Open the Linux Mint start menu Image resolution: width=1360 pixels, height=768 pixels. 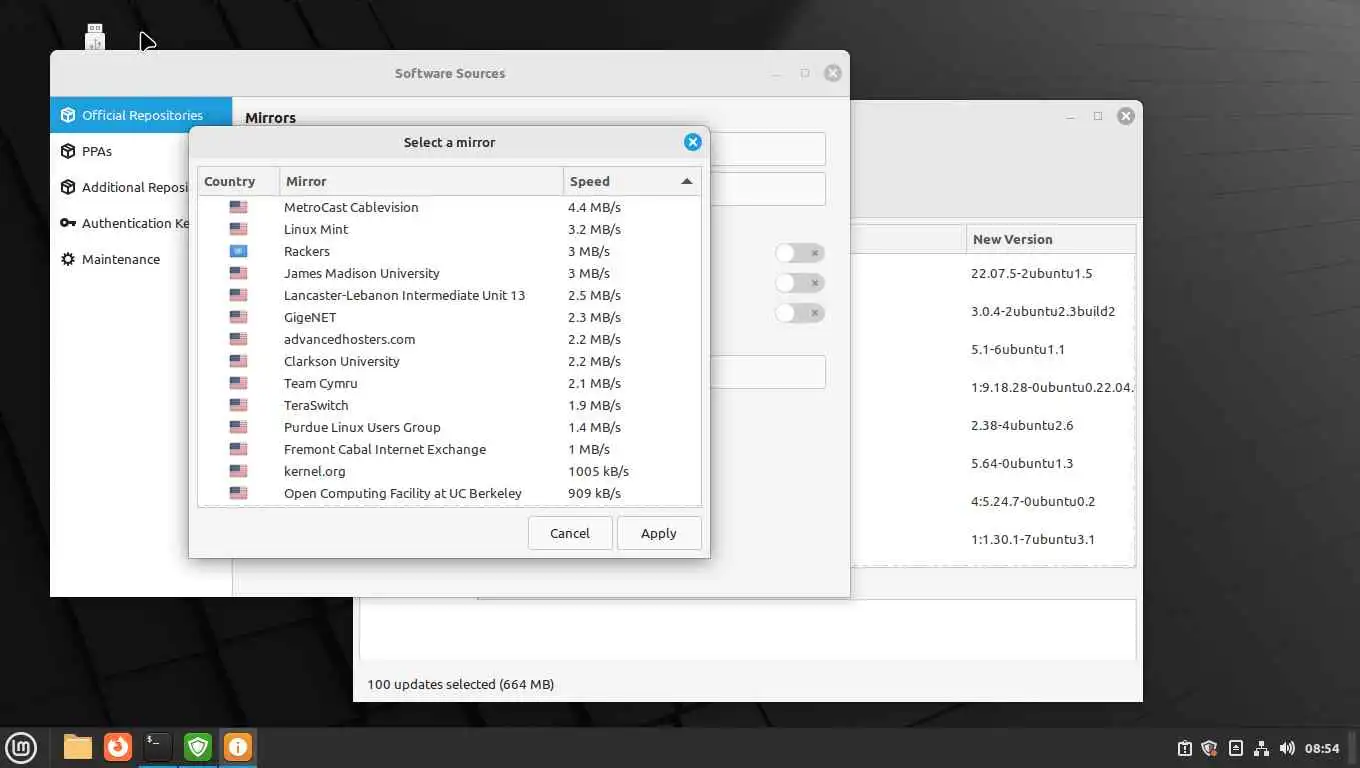click(21, 747)
